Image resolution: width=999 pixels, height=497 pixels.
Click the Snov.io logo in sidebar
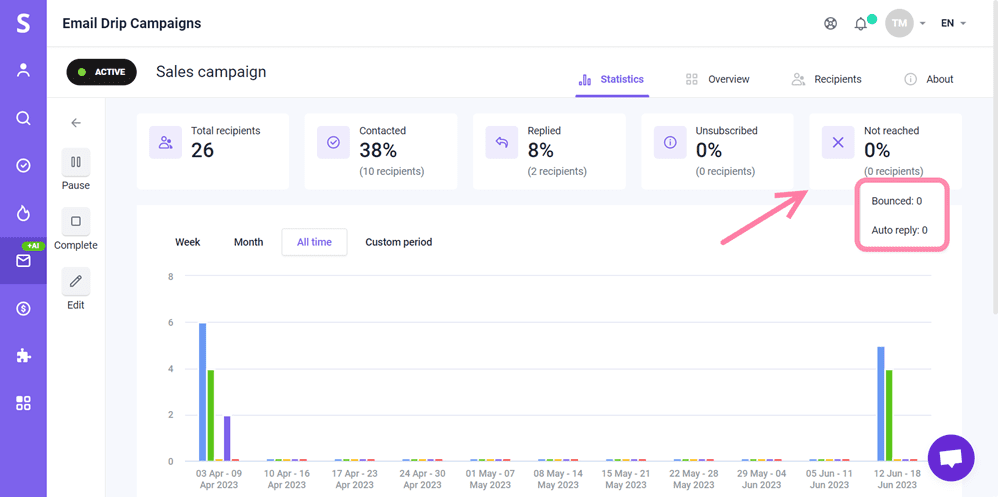tap(23, 22)
